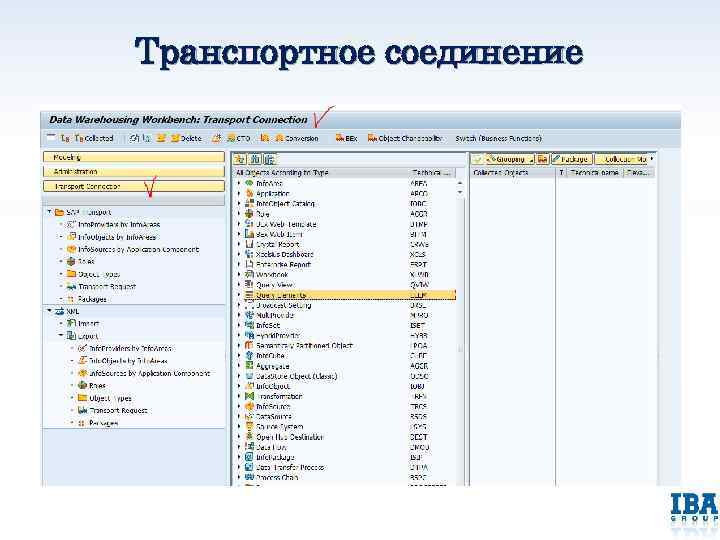Click the Package button
The width and height of the screenshot is (720, 540).
572,159
